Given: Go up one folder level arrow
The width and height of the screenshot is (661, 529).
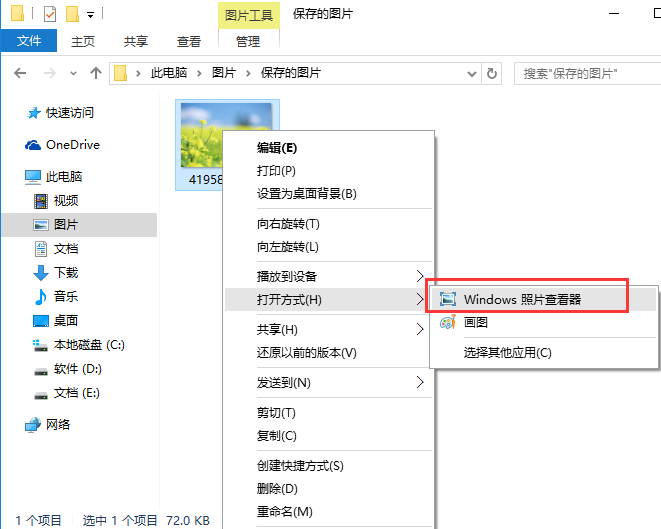Looking at the screenshot, I should pyautogui.click(x=96, y=73).
